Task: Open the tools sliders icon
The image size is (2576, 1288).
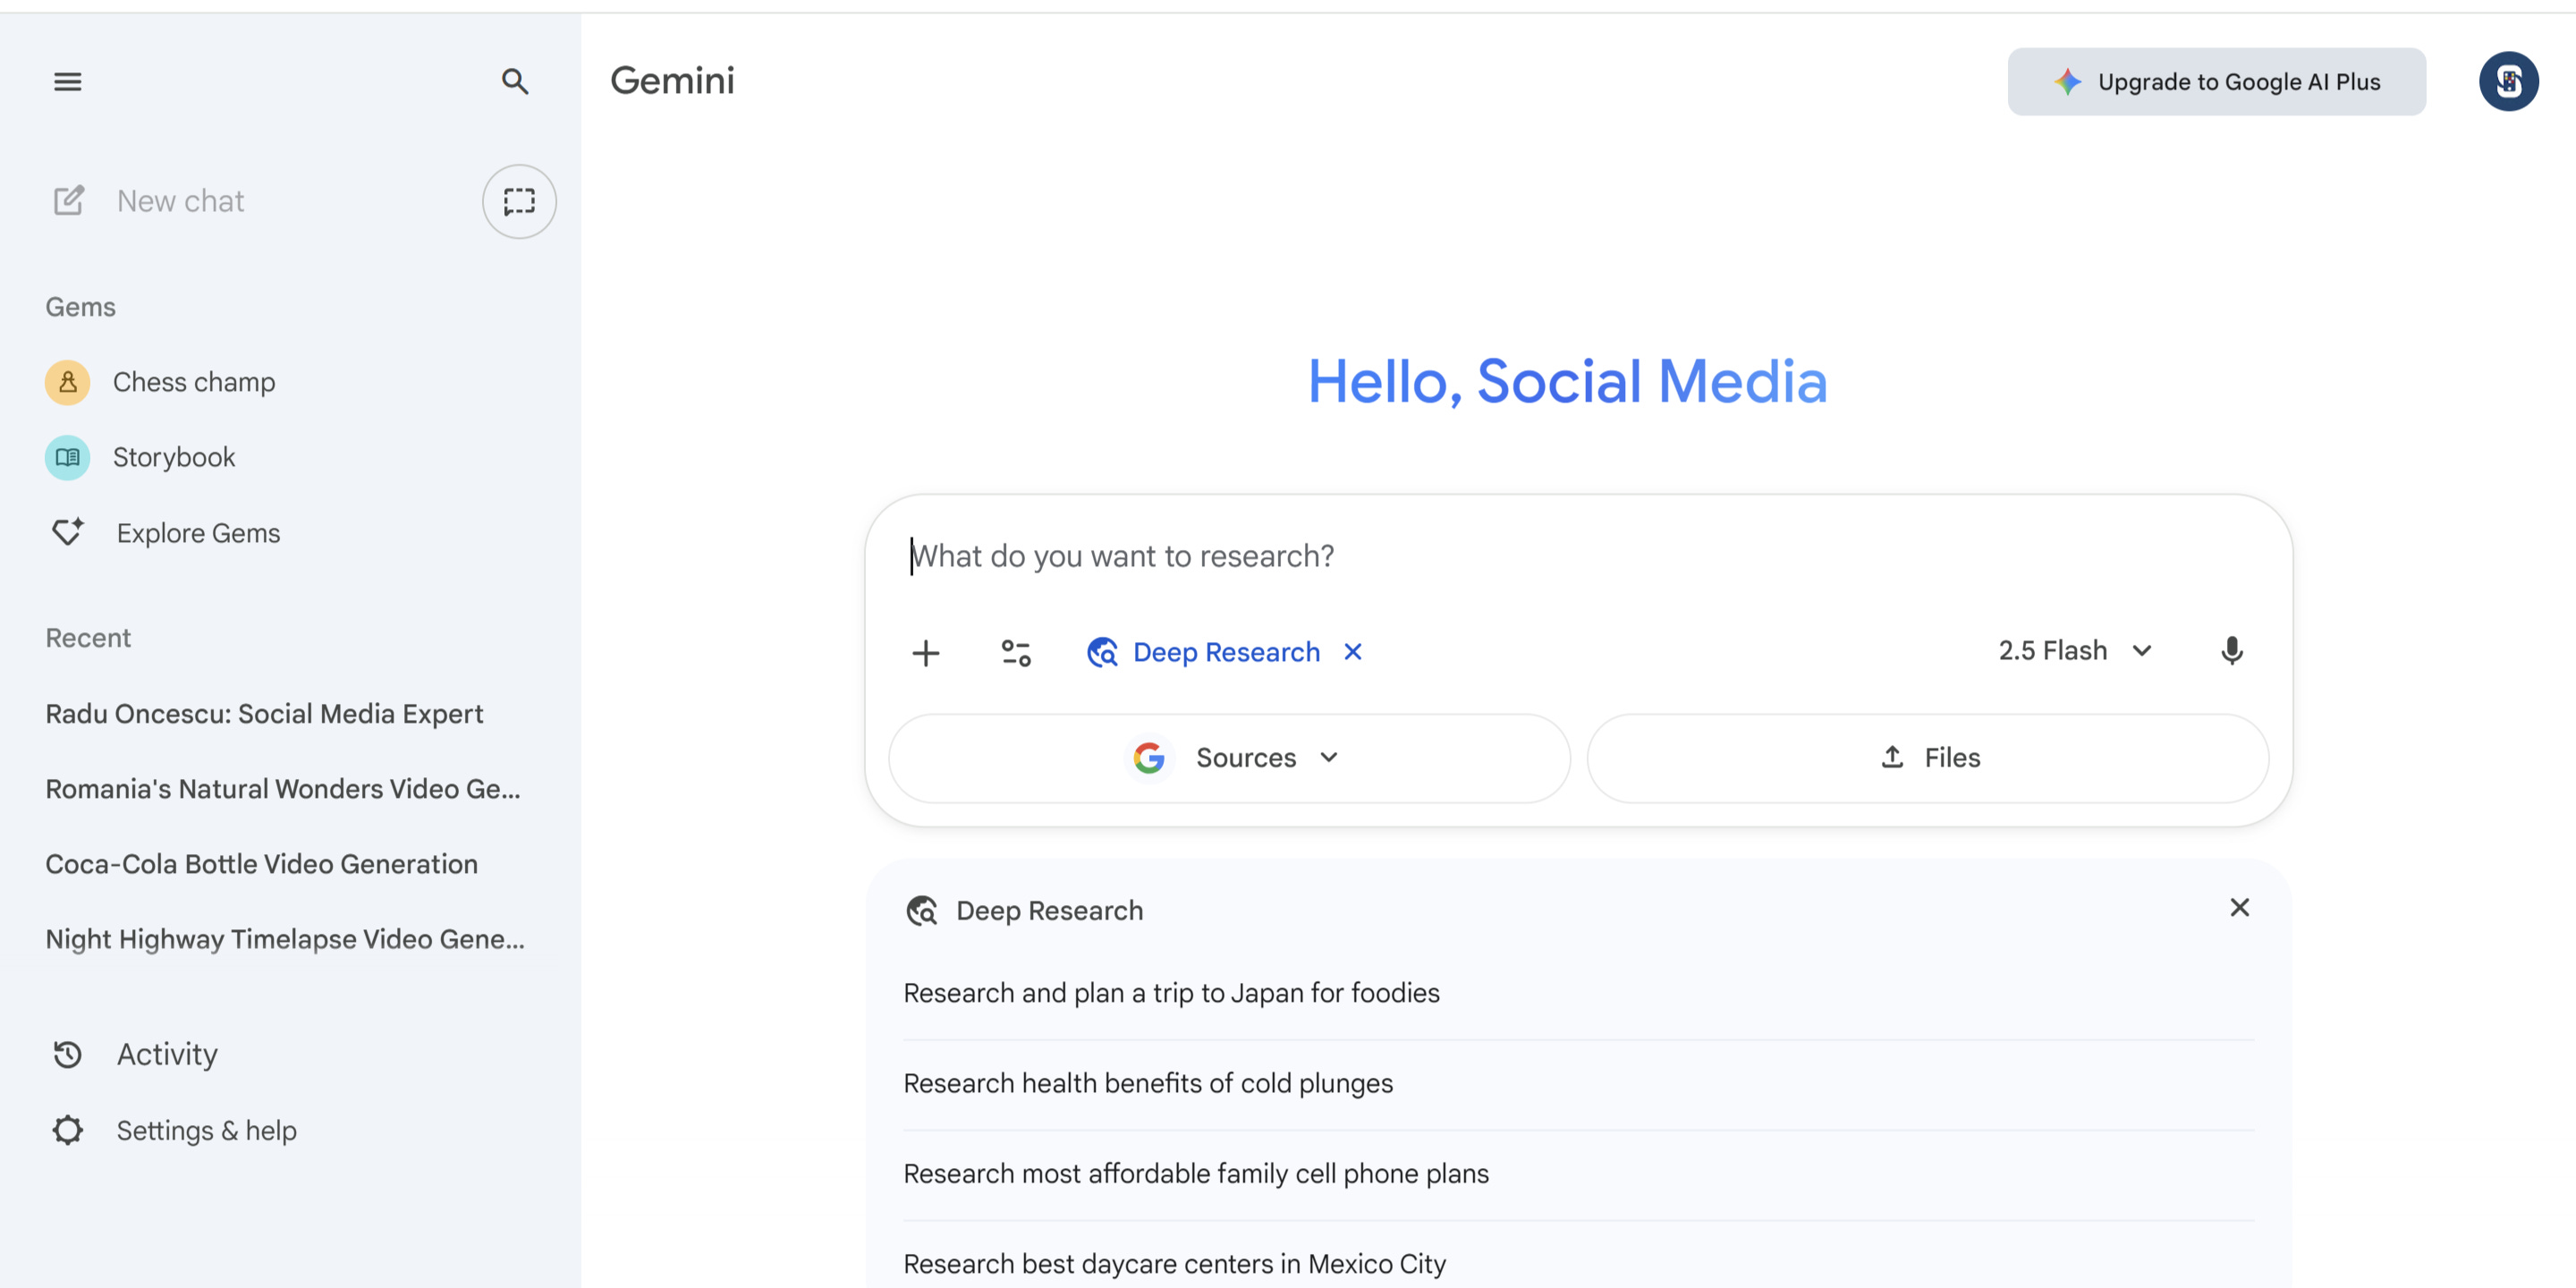Action: 1016,653
